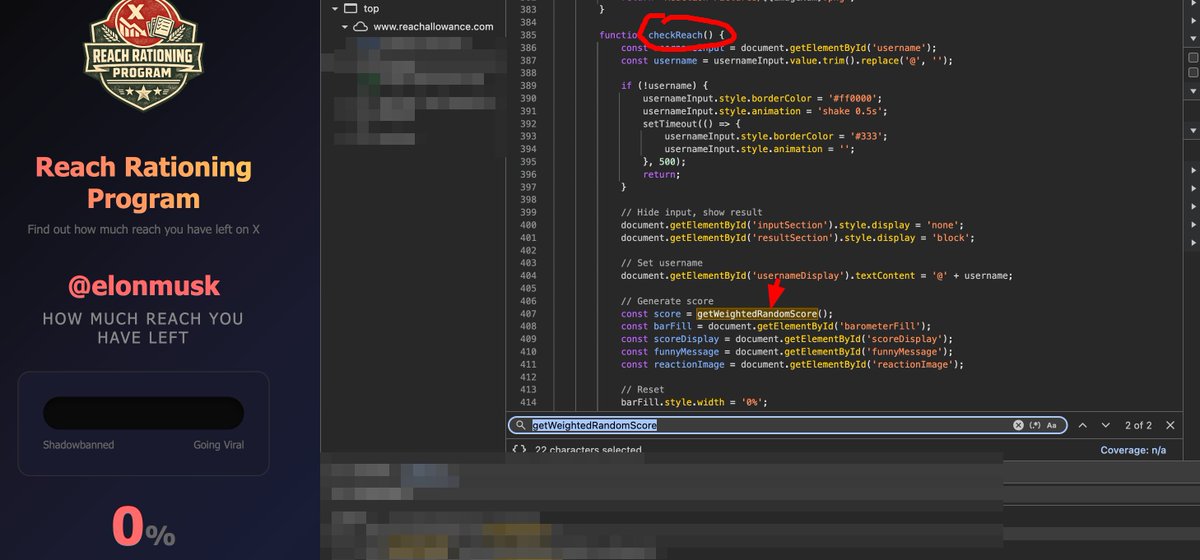The image size is (1200, 560).
Task: Click the pretty print braces icon
Action: tap(519, 450)
